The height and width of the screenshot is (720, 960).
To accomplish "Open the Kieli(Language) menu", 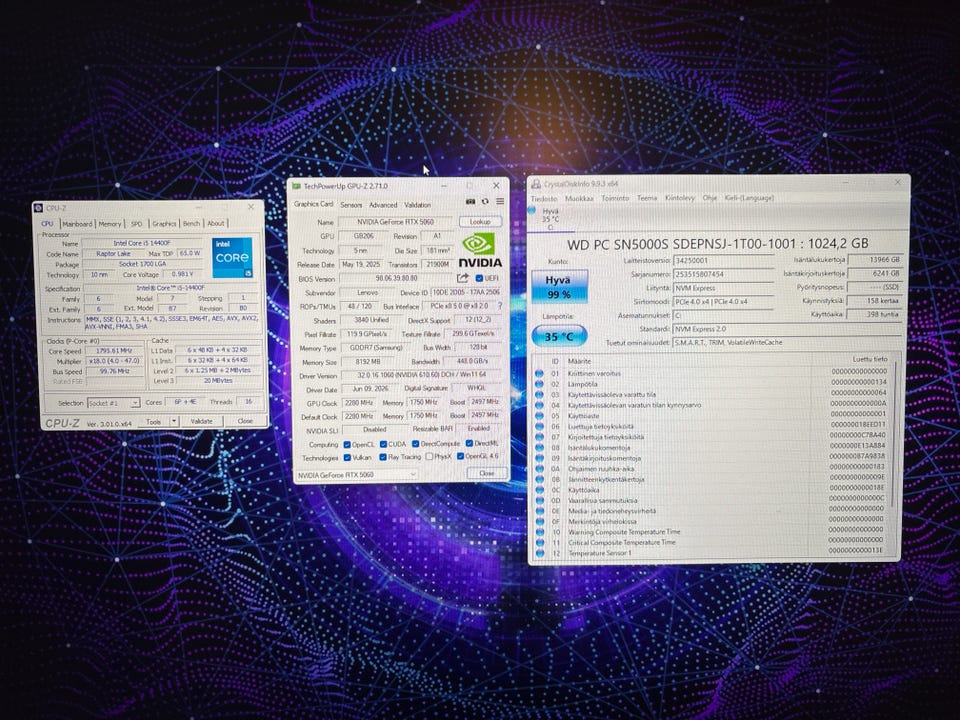I will click(x=749, y=198).
